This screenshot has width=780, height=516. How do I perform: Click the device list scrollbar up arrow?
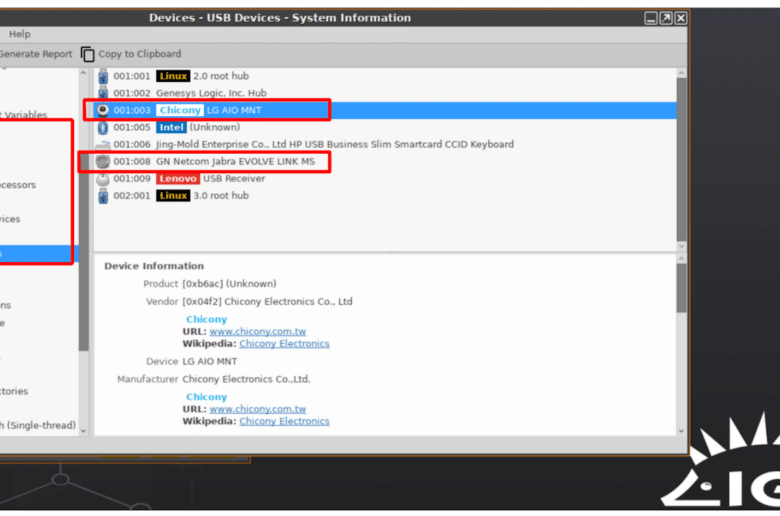click(x=682, y=73)
